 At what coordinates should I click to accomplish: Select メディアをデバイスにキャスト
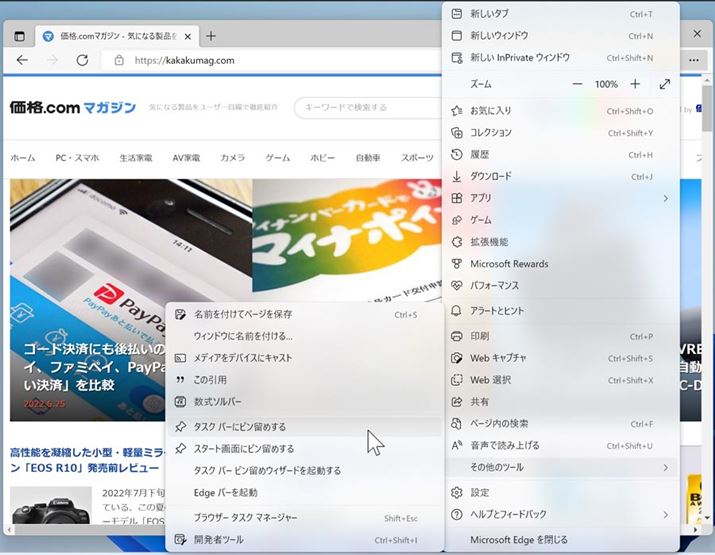coord(304,358)
